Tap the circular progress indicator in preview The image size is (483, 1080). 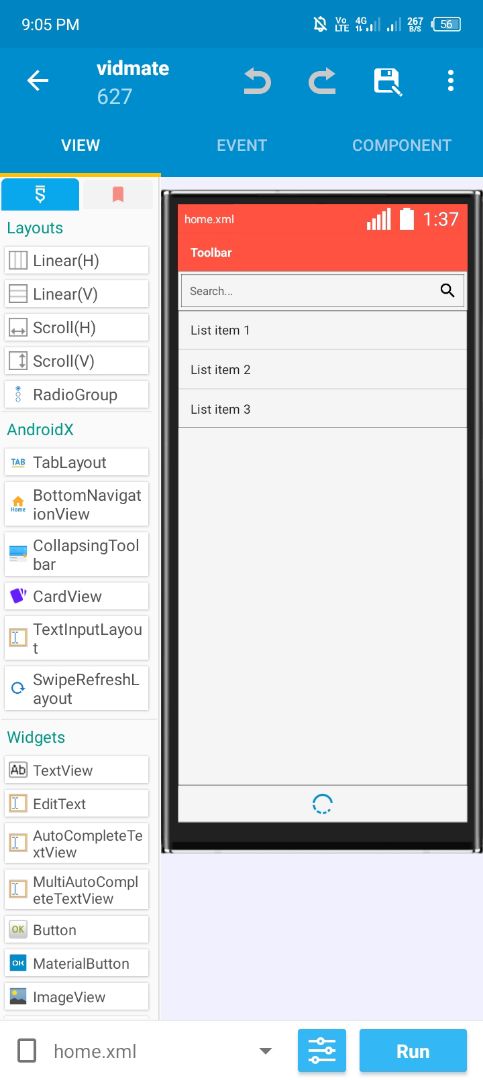point(322,804)
